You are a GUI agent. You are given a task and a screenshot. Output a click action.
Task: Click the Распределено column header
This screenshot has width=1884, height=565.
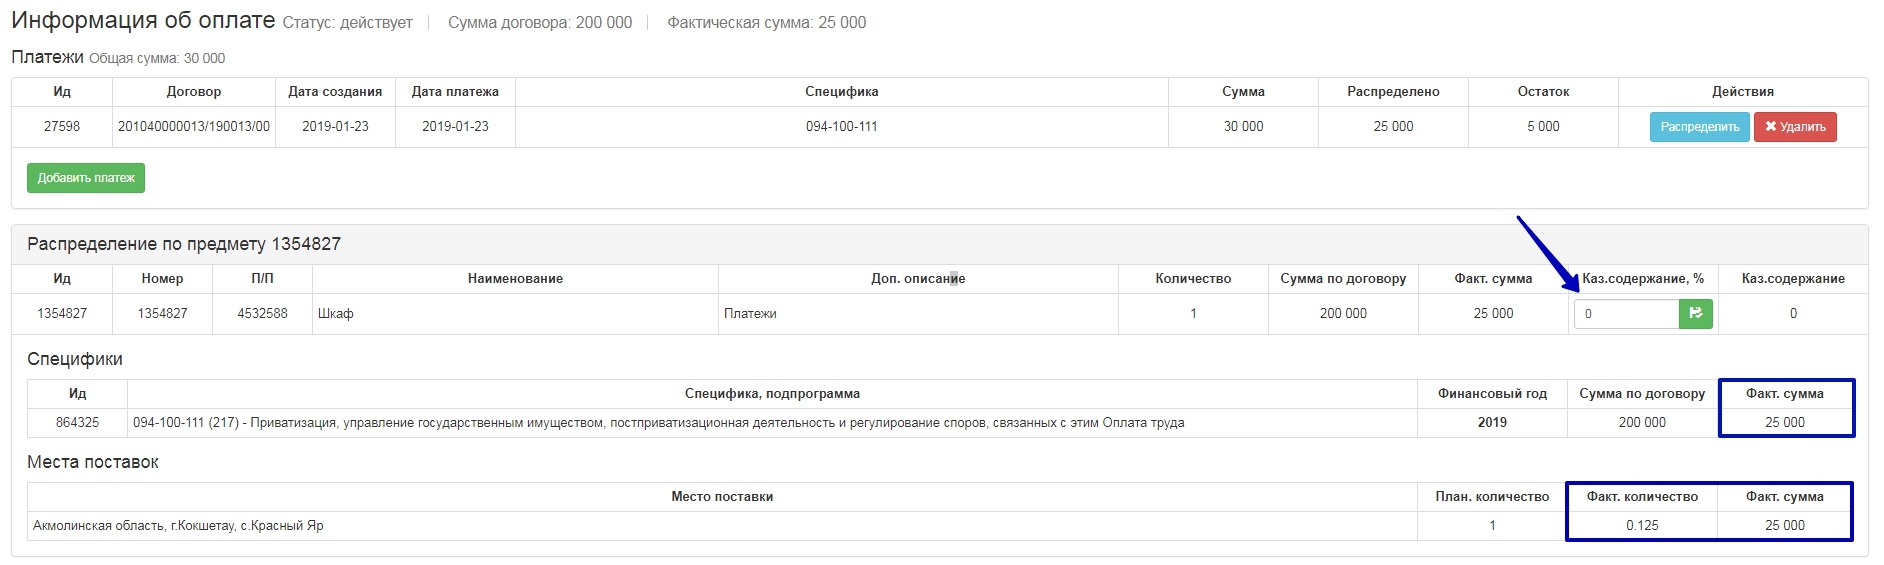pos(1393,92)
